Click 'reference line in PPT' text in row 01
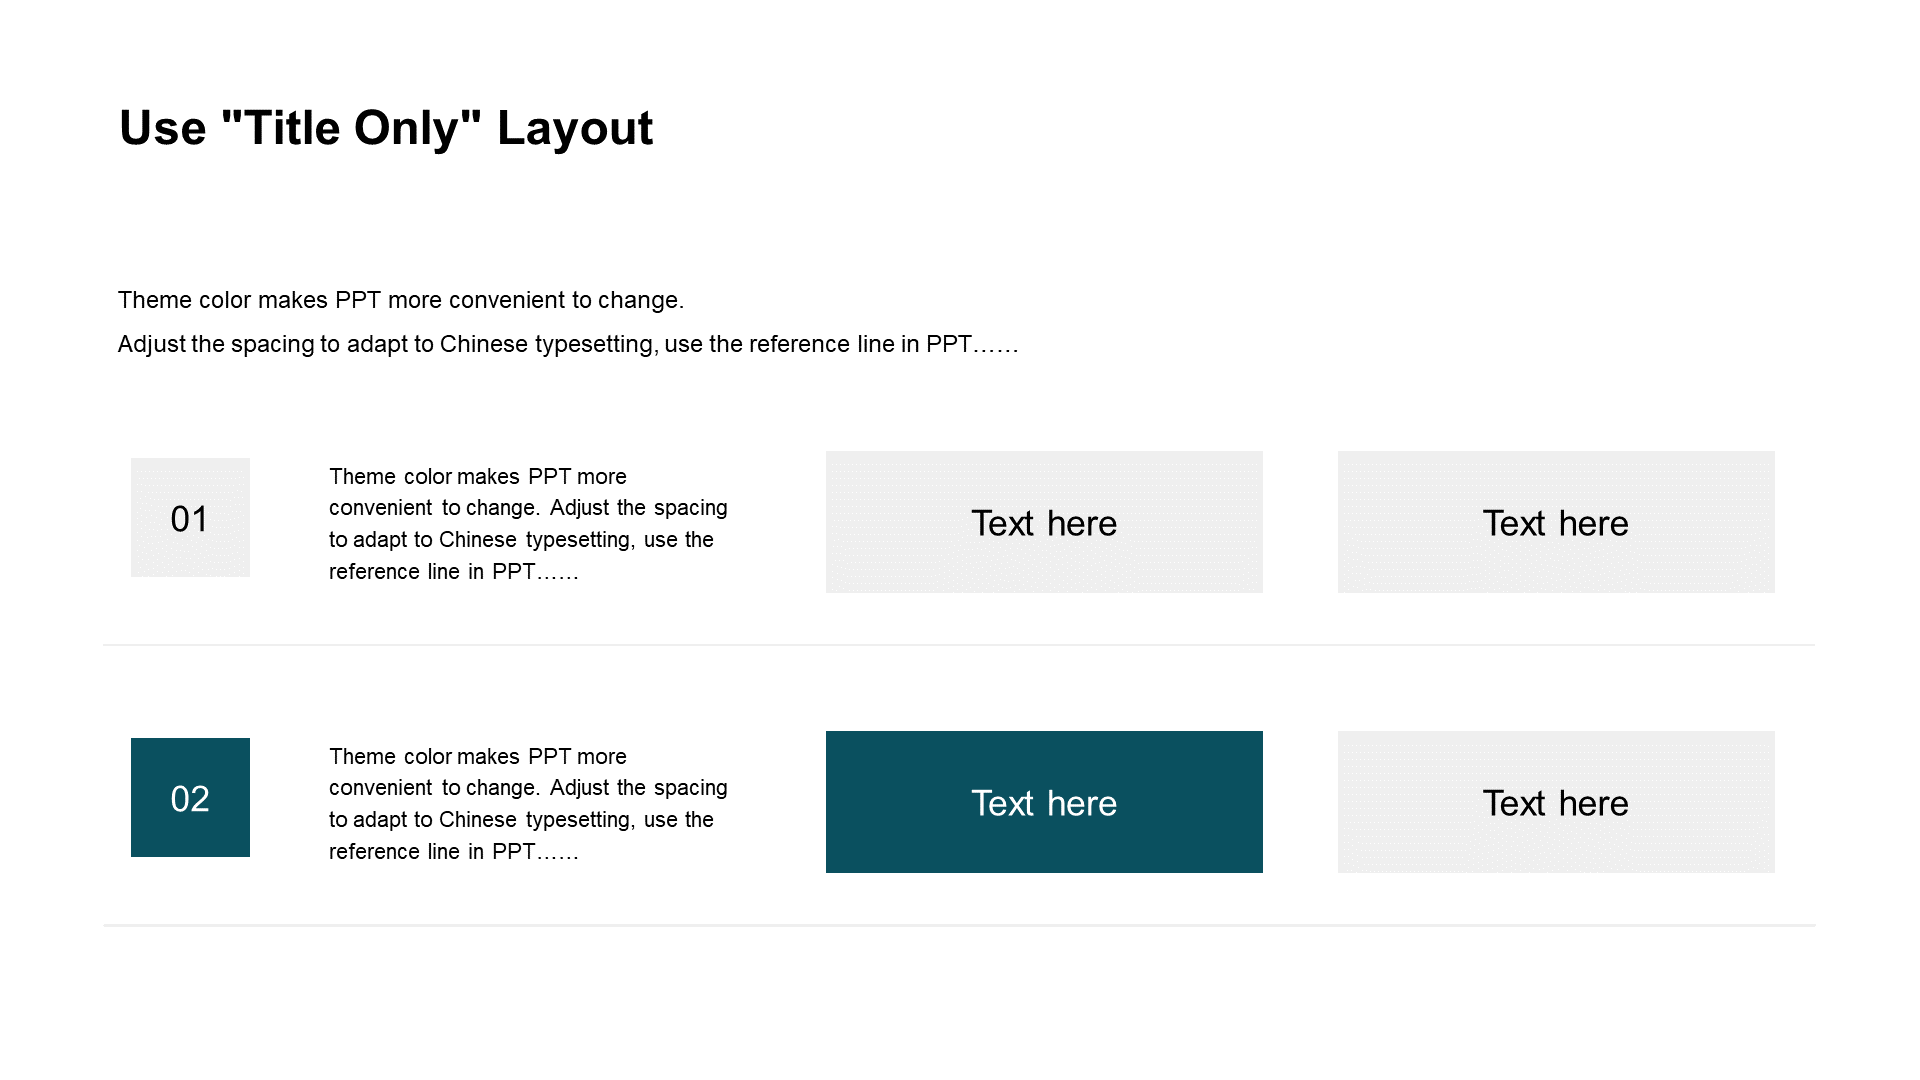 454,572
